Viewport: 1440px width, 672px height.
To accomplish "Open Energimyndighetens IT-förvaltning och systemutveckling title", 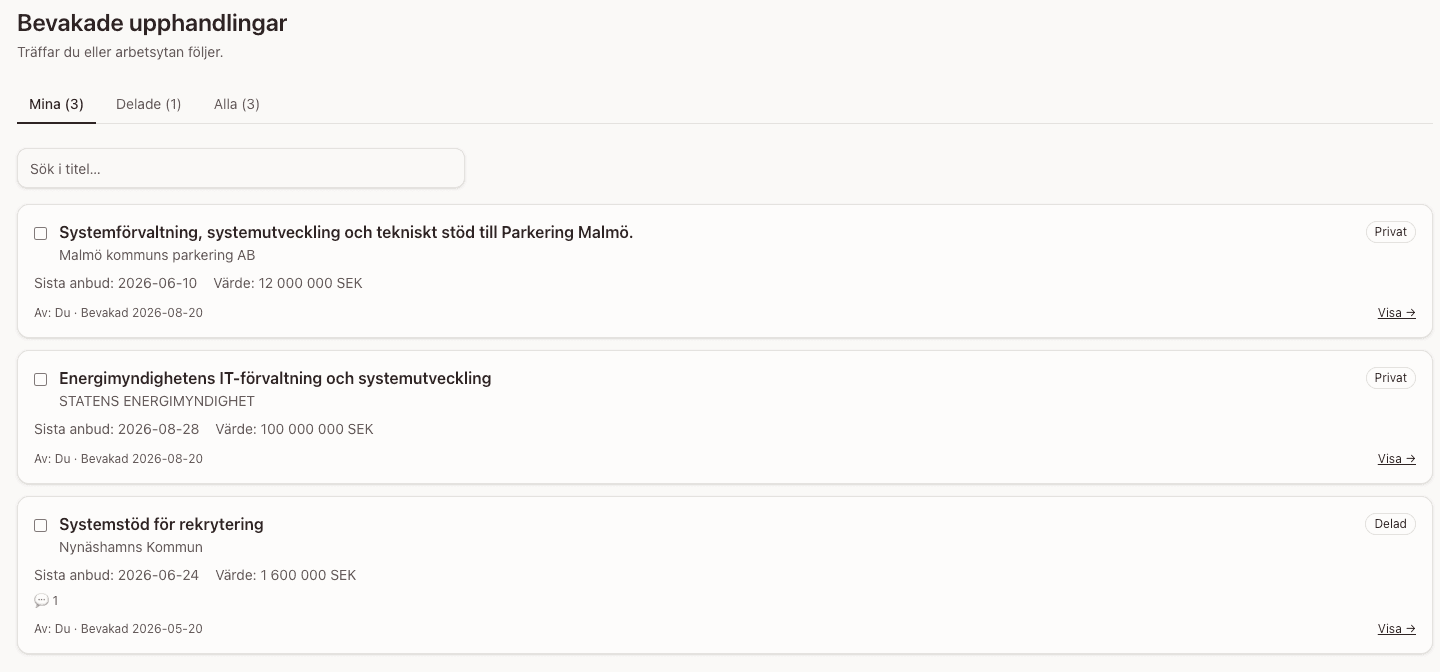I will [x=275, y=379].
